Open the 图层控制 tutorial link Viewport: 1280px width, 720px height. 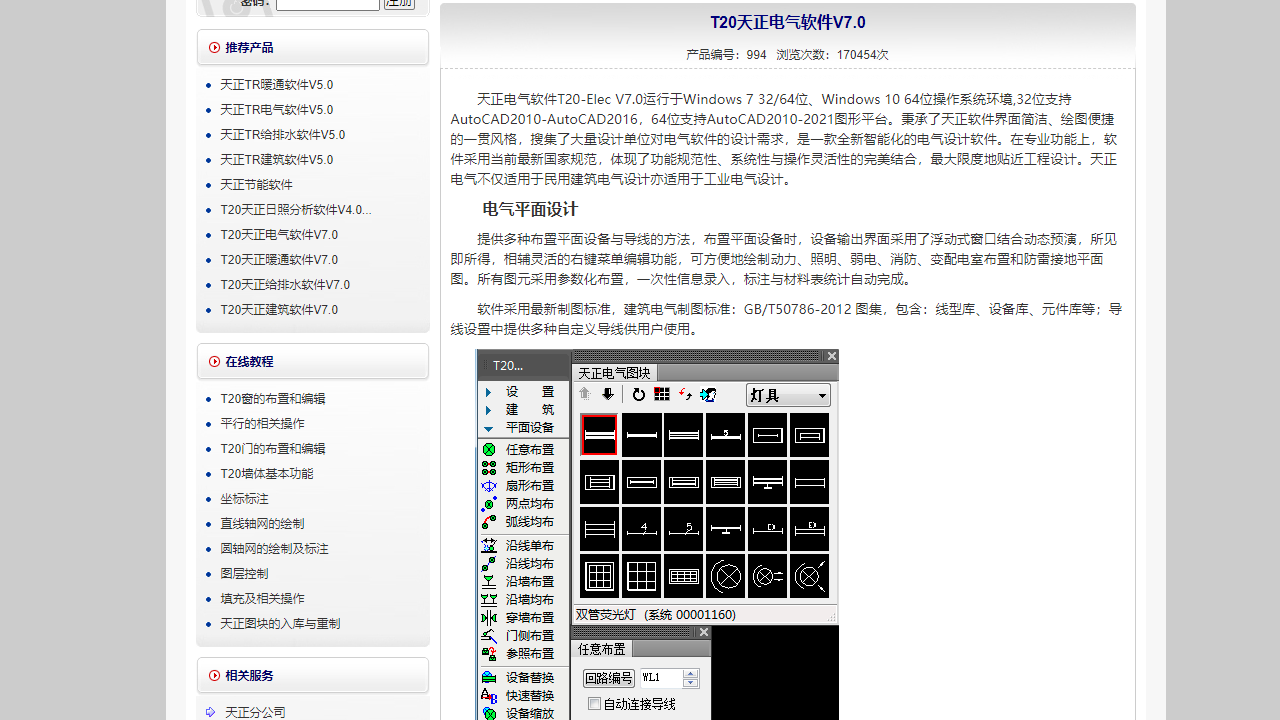coord(245,574)
